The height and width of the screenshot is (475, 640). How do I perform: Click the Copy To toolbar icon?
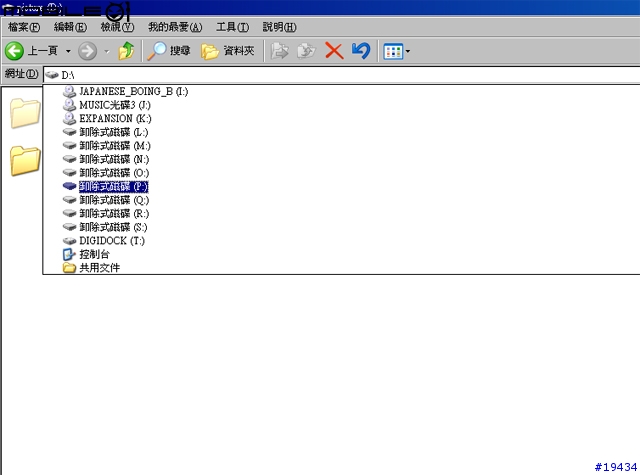click(306, 51)
